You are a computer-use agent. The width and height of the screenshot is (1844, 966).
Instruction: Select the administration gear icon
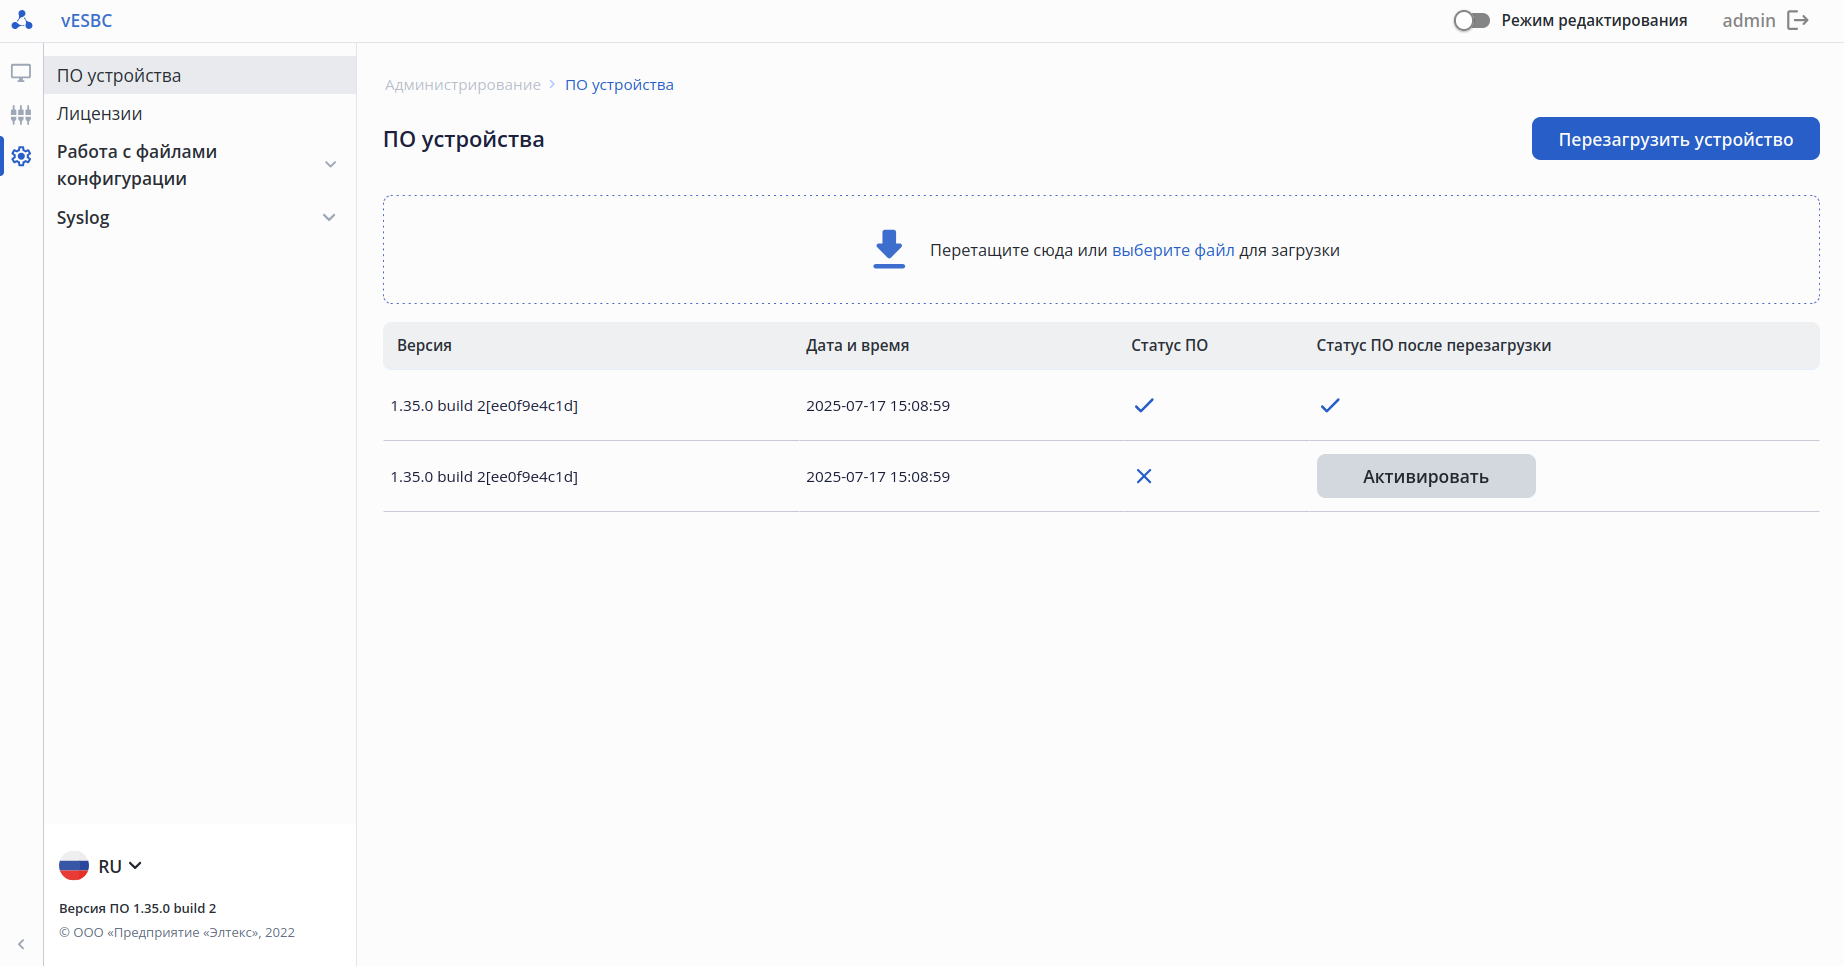(x=21, y=156)
